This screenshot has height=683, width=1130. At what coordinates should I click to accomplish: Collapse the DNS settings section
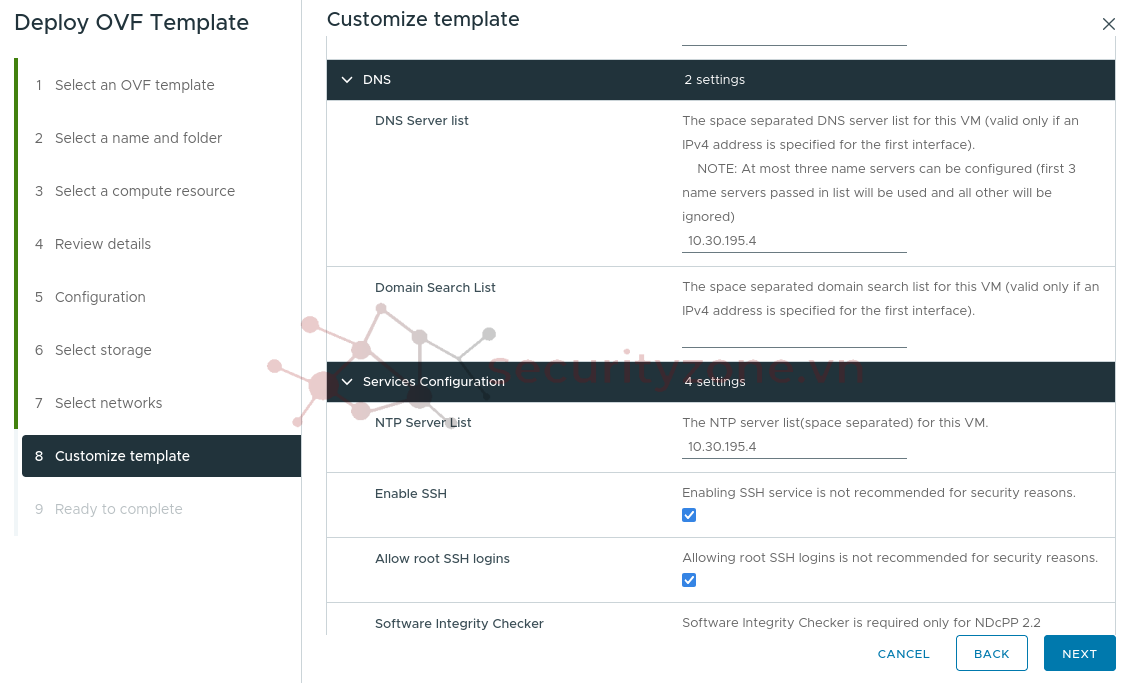[x=347, y=80]
